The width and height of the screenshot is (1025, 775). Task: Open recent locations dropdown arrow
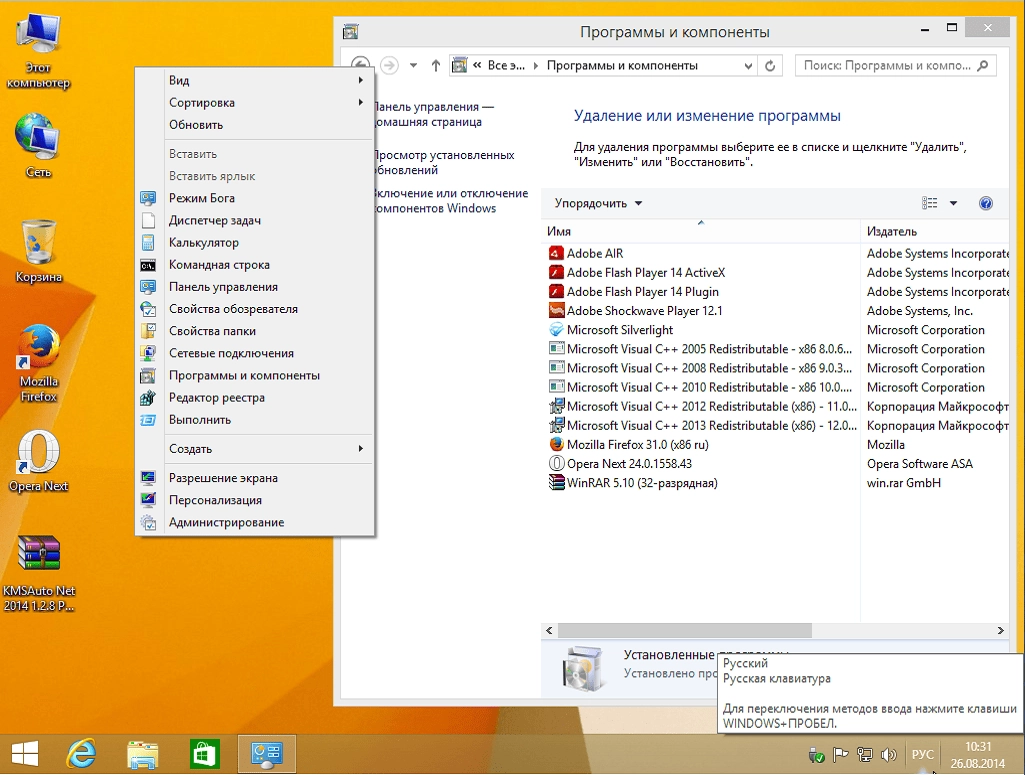pyautogui.click(x=413, y=65)
